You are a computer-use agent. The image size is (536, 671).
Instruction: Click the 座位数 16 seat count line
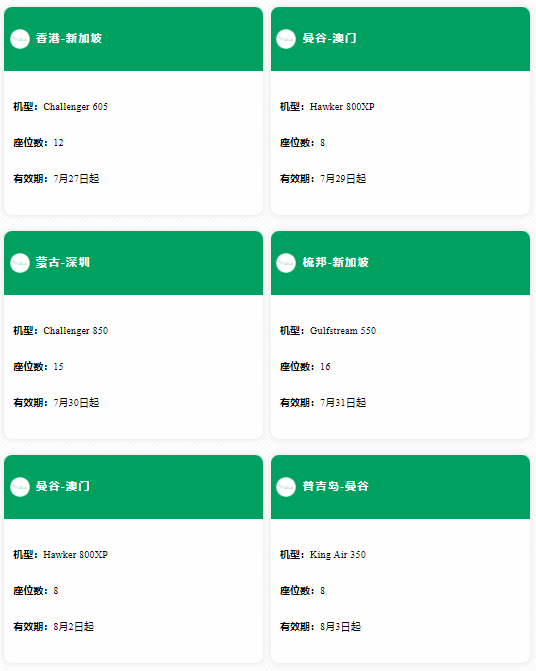click(305, 367)
